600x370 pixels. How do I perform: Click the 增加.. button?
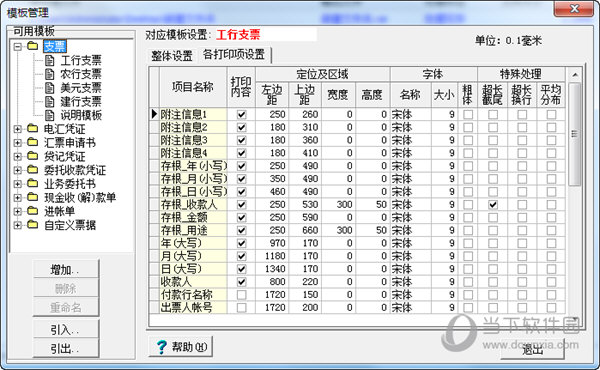click(x=65, y=270)
